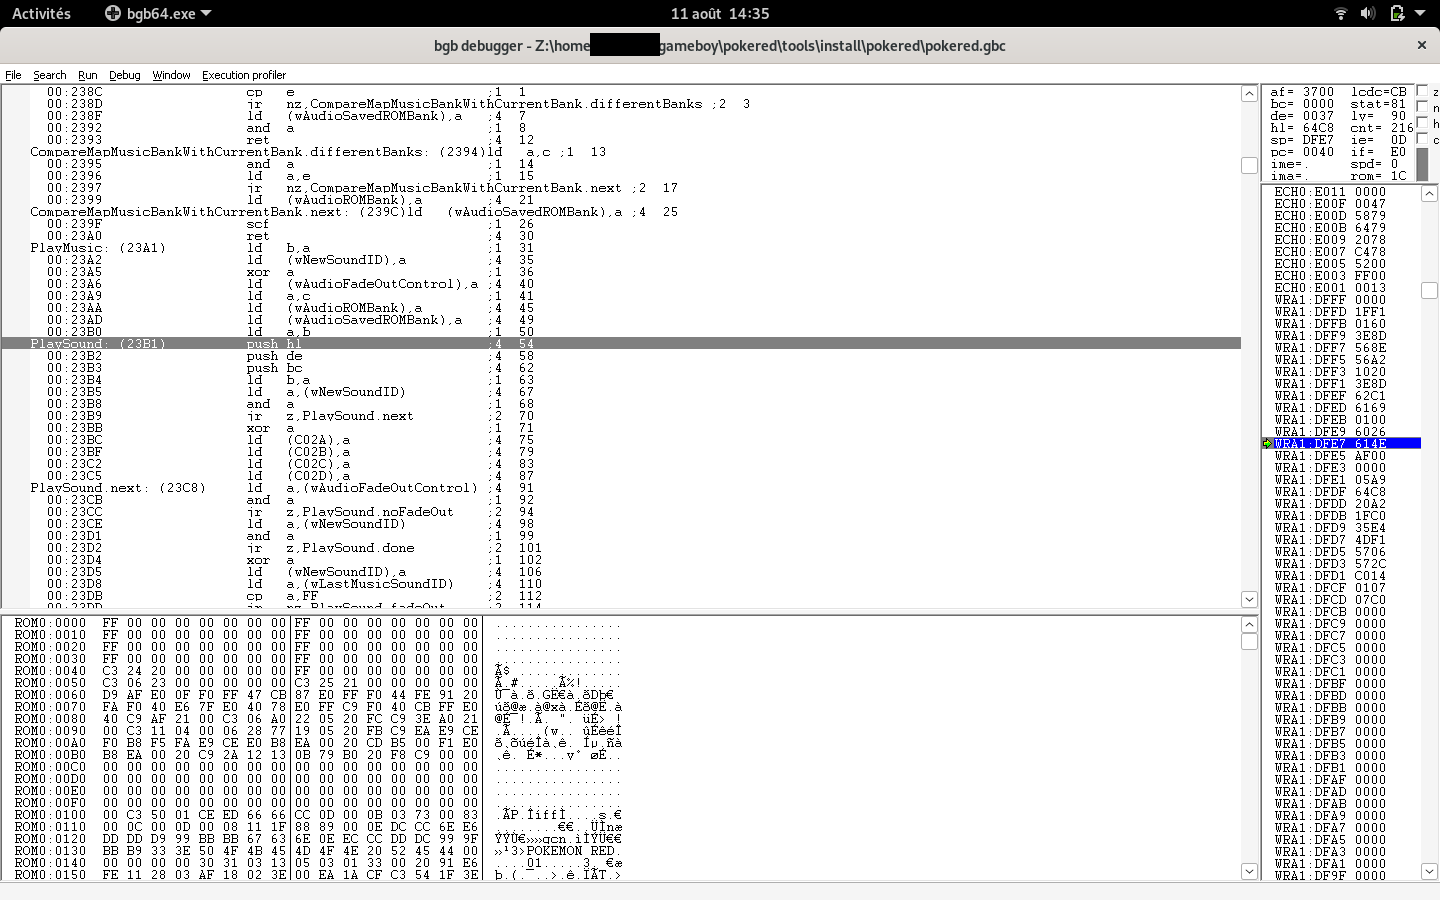The height and width of the screenshot is (900, 1440).
Task: Open the Window menu
Action: coord(171,74)
